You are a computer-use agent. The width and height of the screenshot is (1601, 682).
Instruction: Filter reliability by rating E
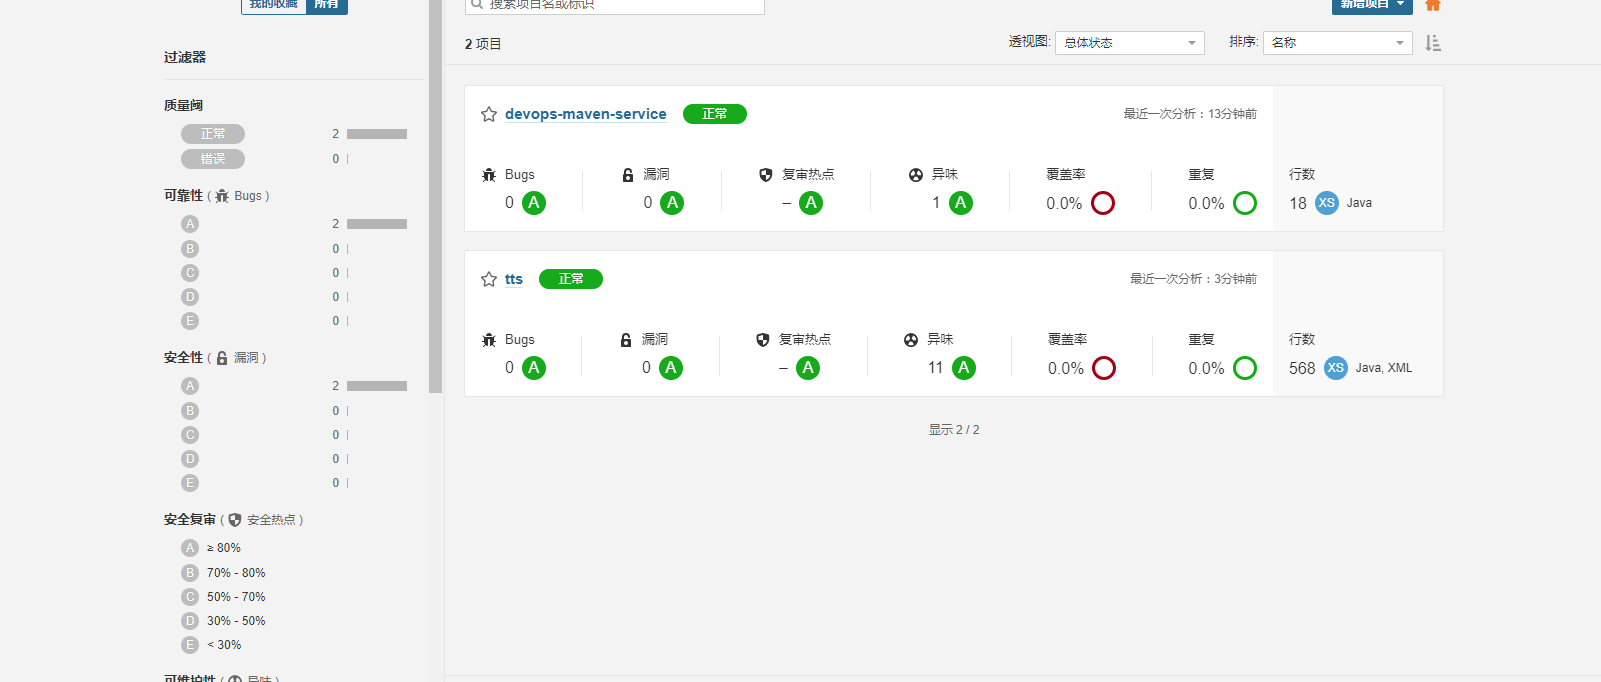pyautogui.click(x=190, y=321)
